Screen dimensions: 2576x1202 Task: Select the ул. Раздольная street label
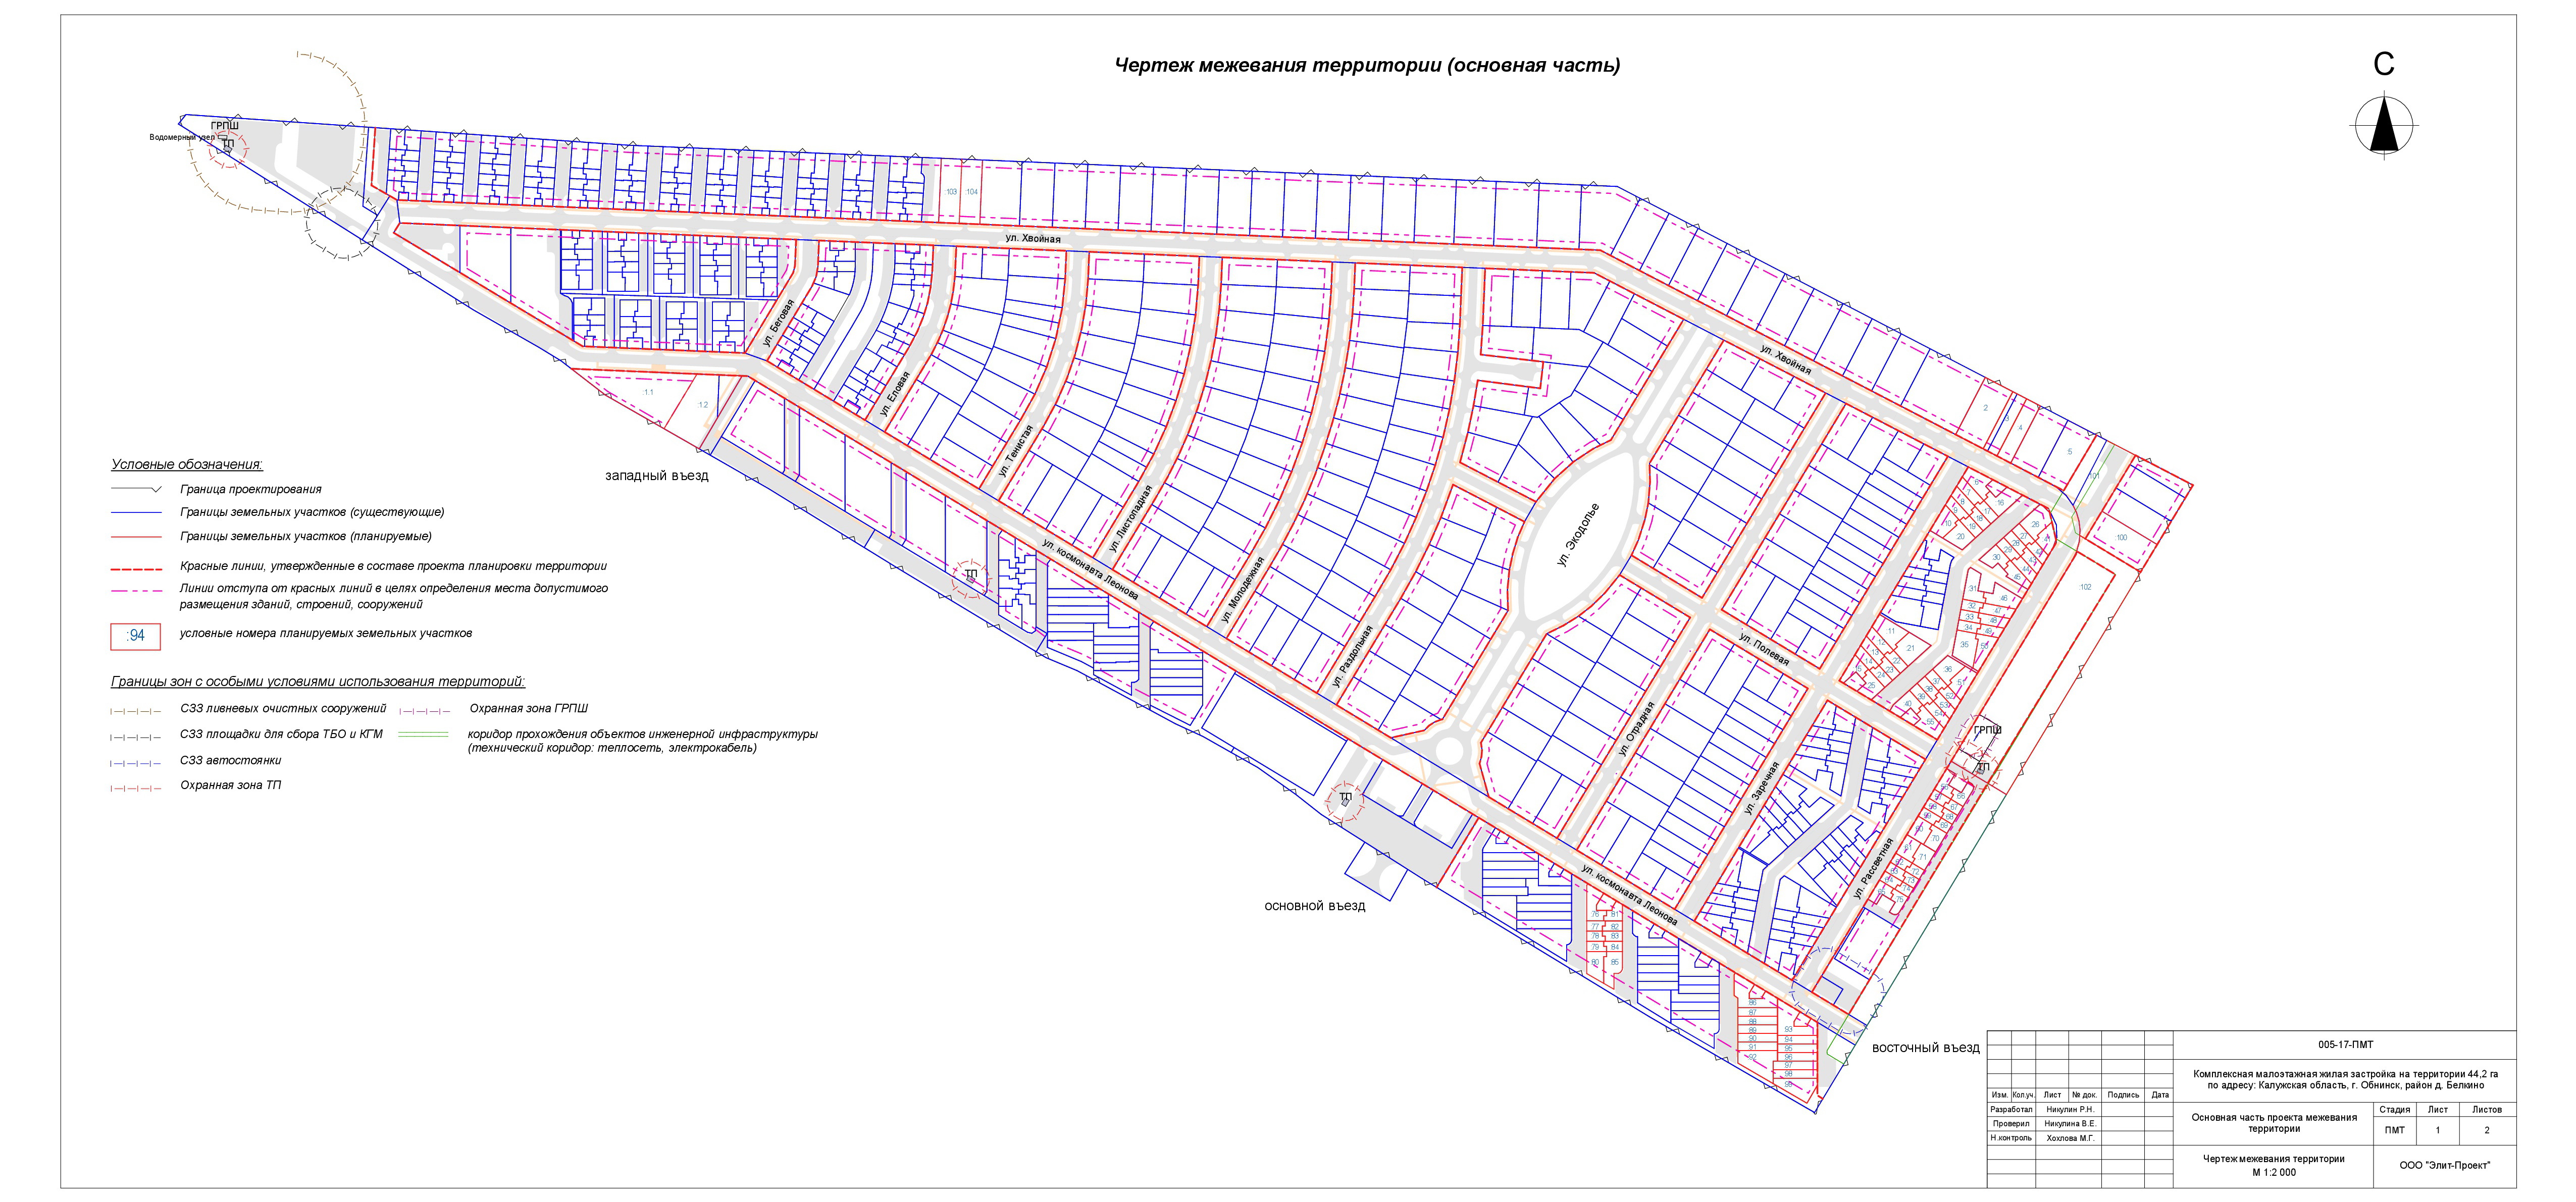pyautogui.click(x=1352, y=657)
